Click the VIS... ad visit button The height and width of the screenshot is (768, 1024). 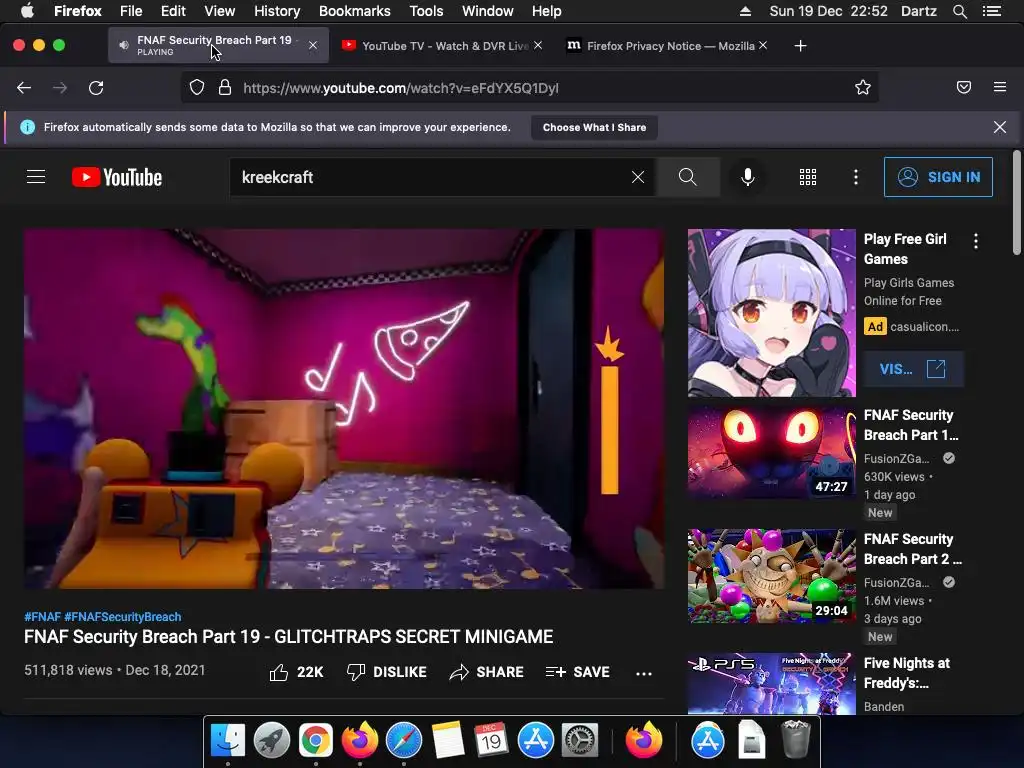click(913, 369)
